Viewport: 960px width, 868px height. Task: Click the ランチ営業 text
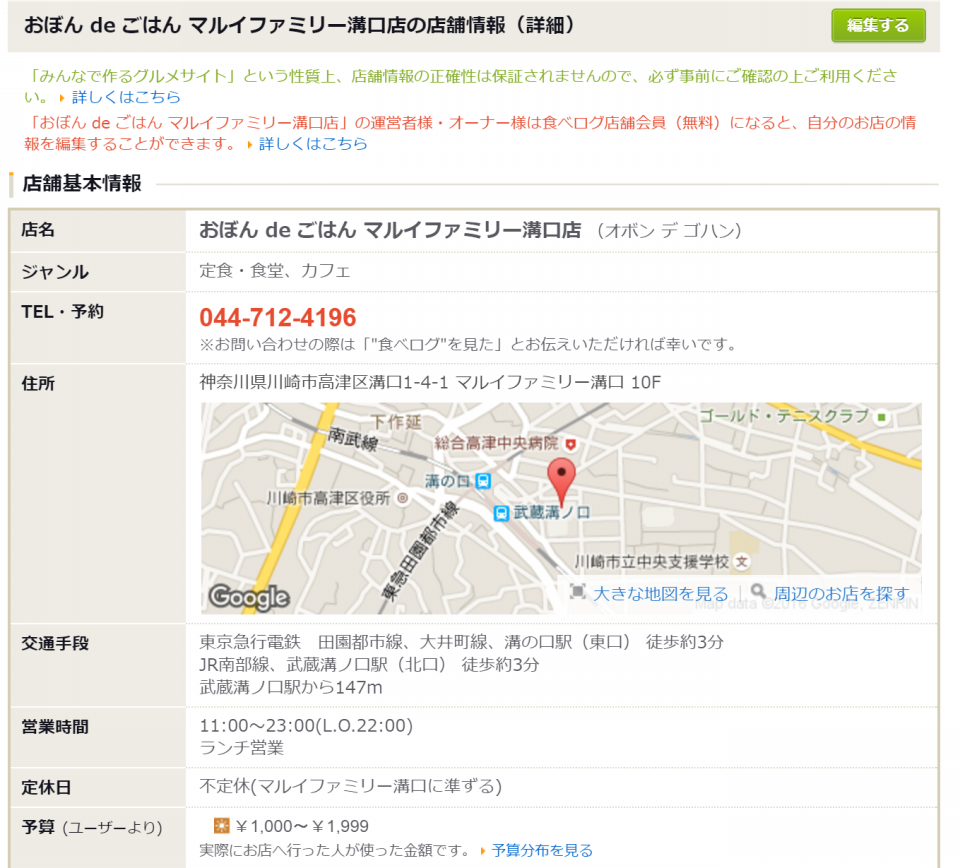pos(242,748)
